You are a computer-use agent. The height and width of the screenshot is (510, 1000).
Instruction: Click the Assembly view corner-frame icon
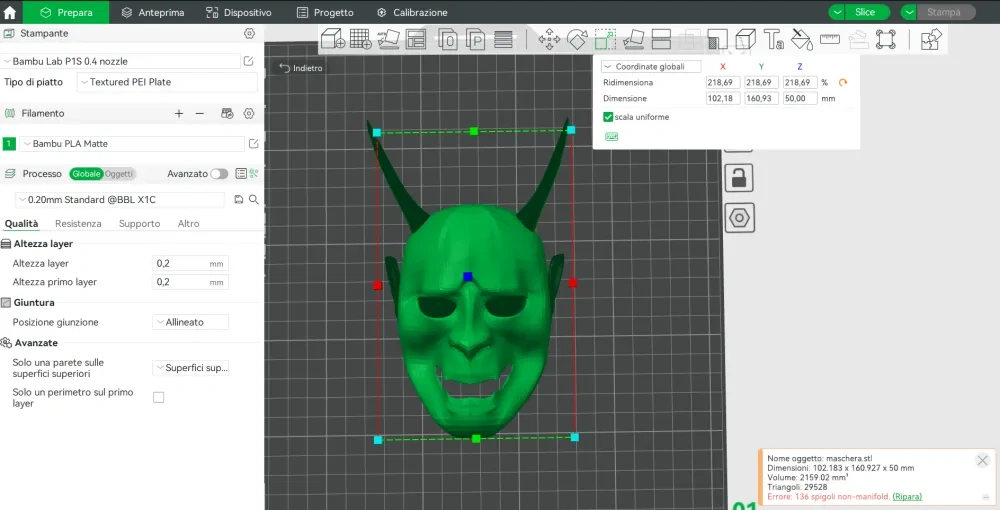tap(886, 40)
